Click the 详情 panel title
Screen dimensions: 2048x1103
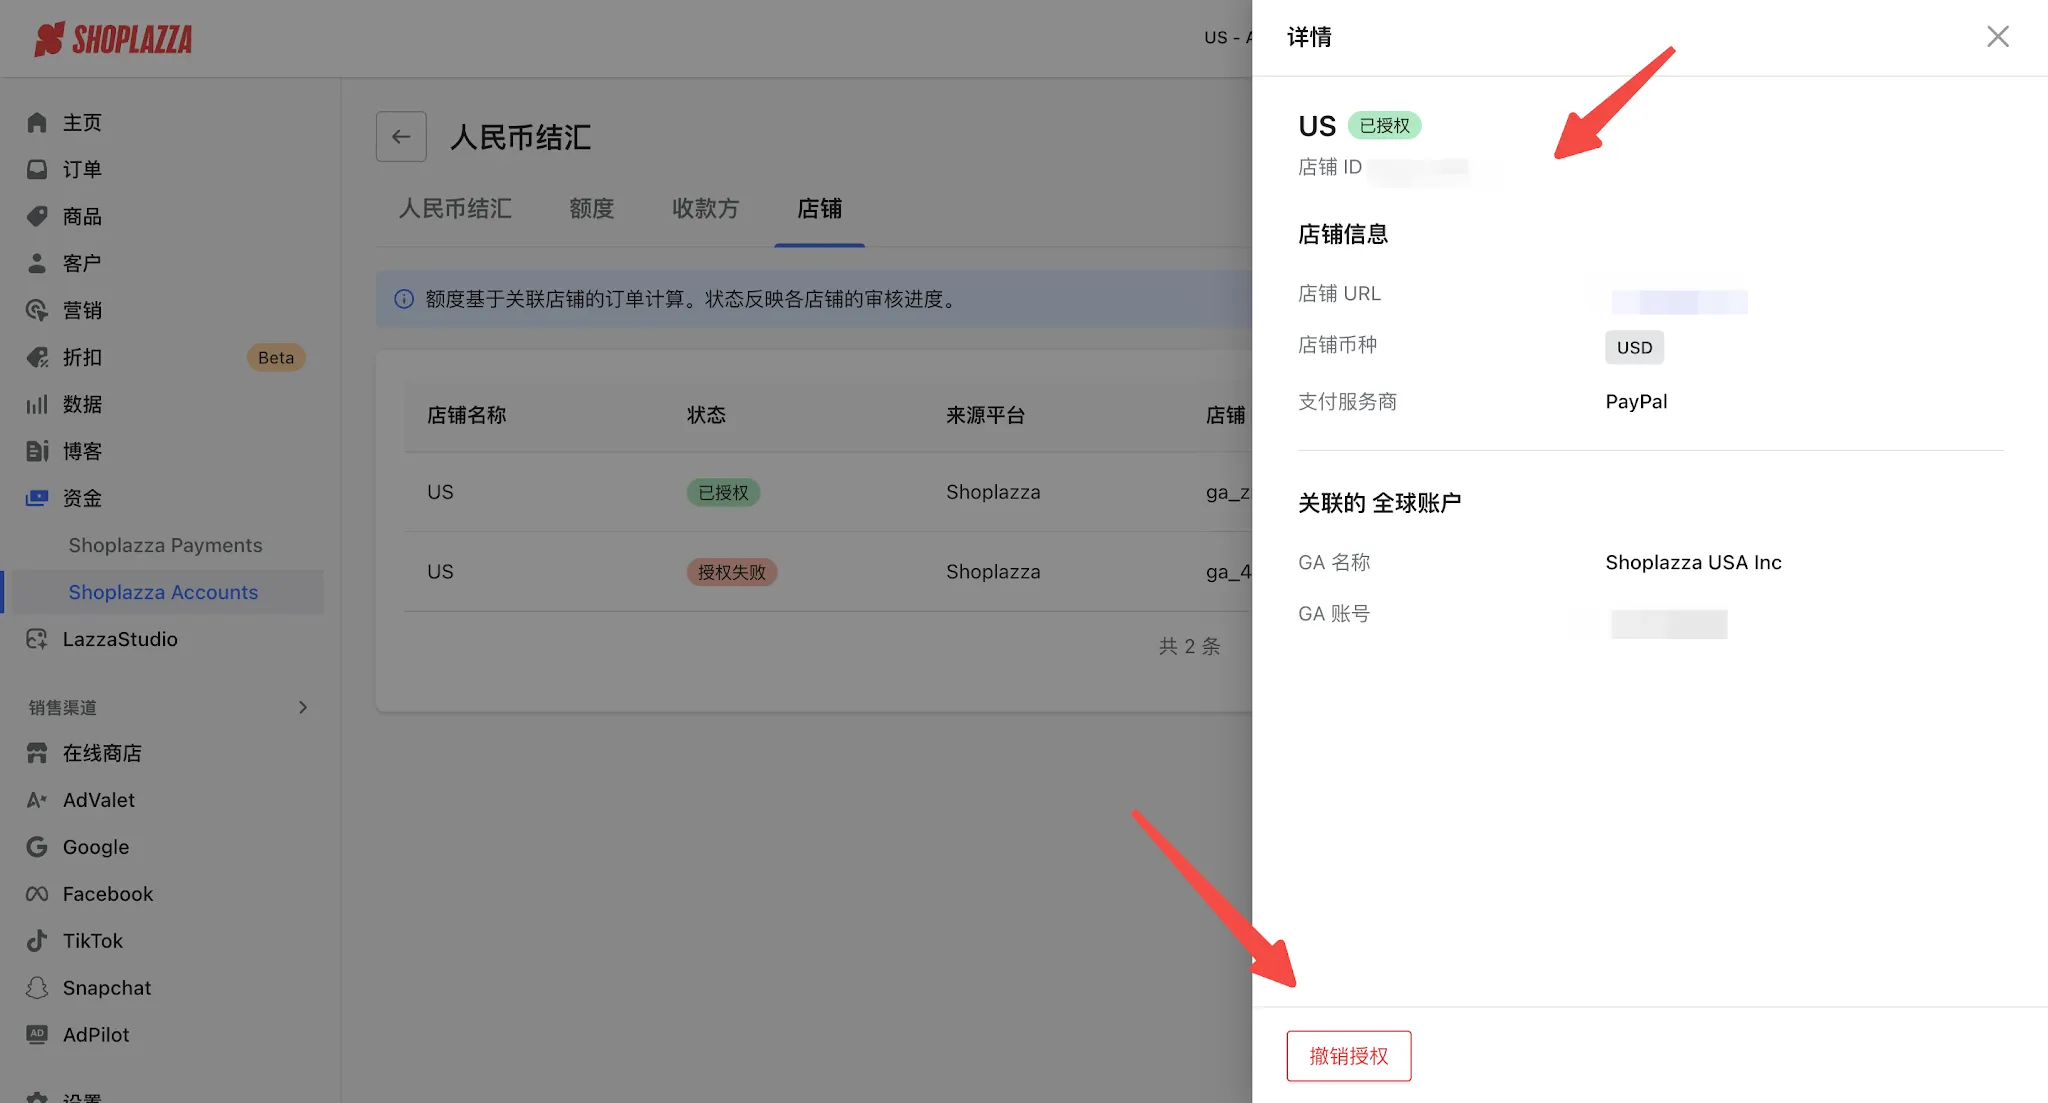click(1310, 37)
